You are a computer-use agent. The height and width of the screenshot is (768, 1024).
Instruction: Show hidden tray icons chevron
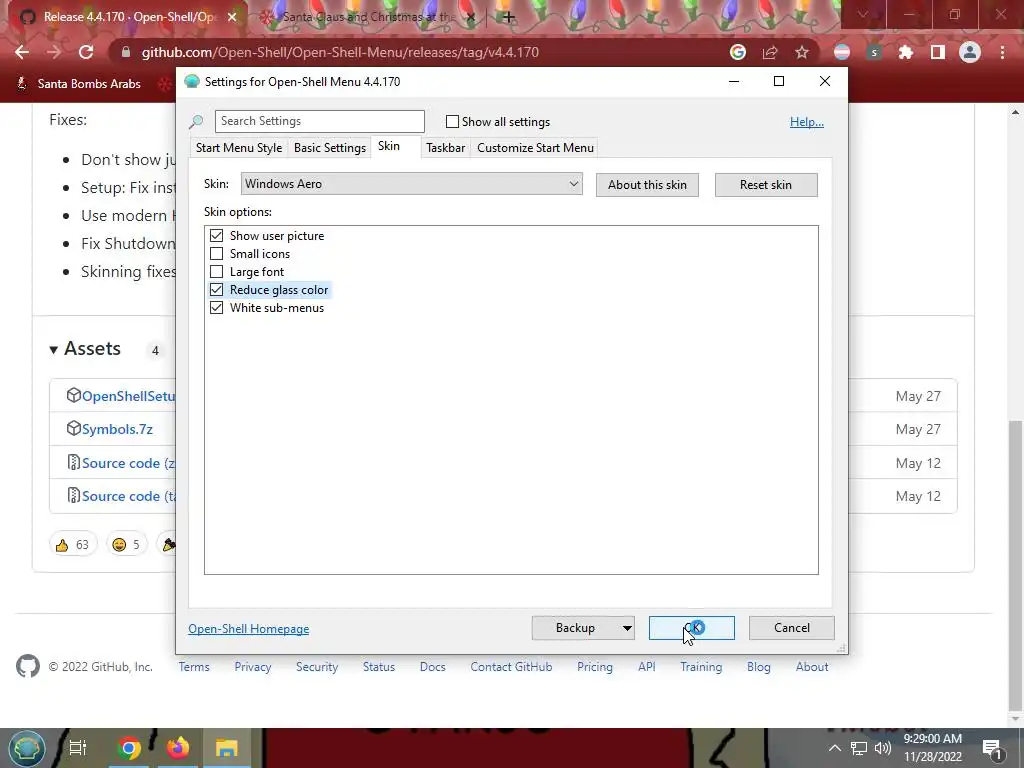coord(835,748)
